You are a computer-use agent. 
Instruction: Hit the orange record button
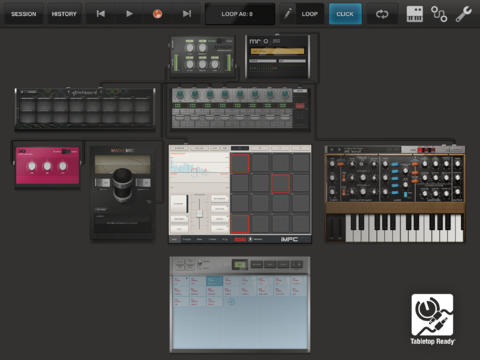pos(157,14)
